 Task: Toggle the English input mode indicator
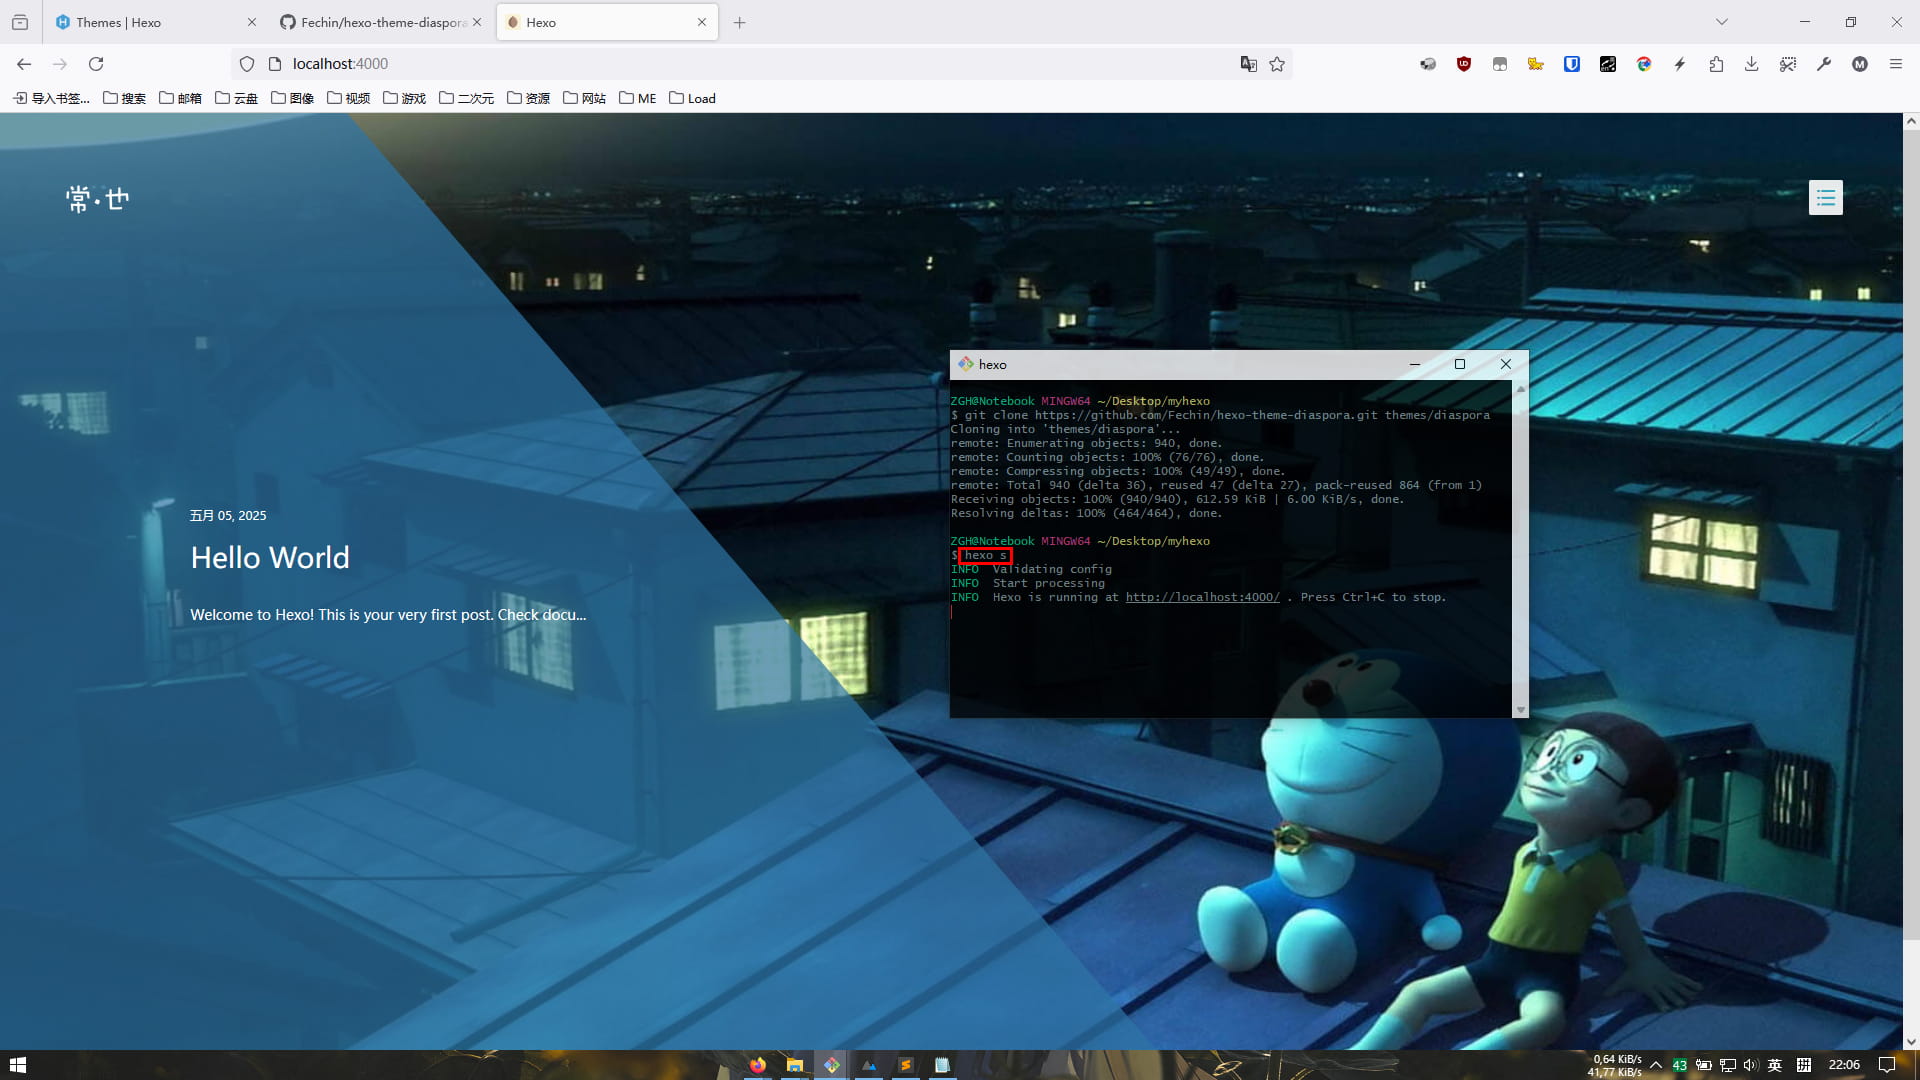[1775, 1065]
